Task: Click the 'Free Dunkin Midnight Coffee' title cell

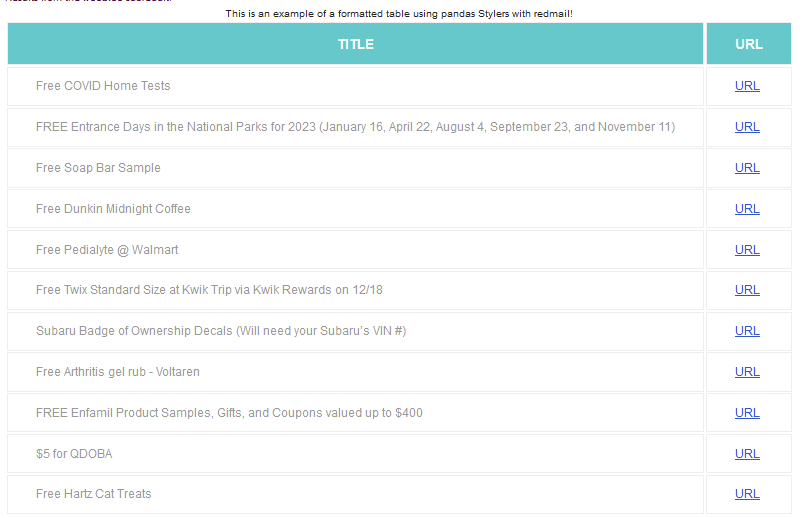Action: [x=355, y=209]
